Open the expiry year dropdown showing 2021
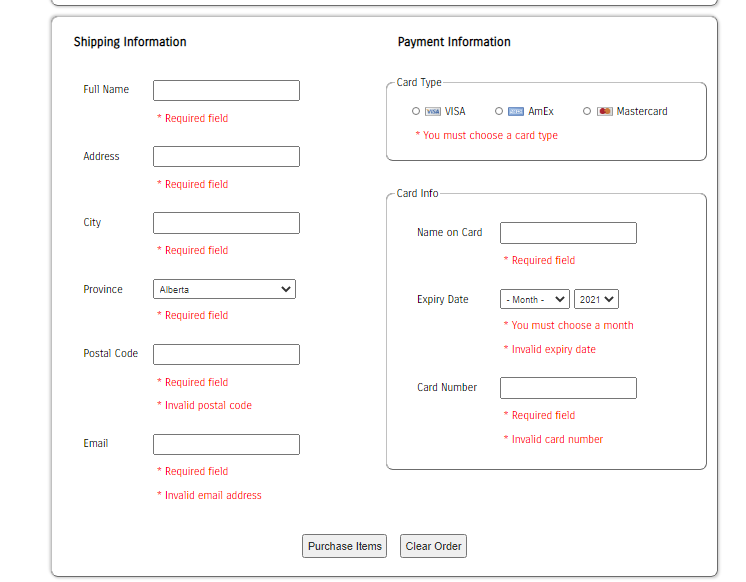This screenshot has width=746, height=582. click(x=596, y=299)
